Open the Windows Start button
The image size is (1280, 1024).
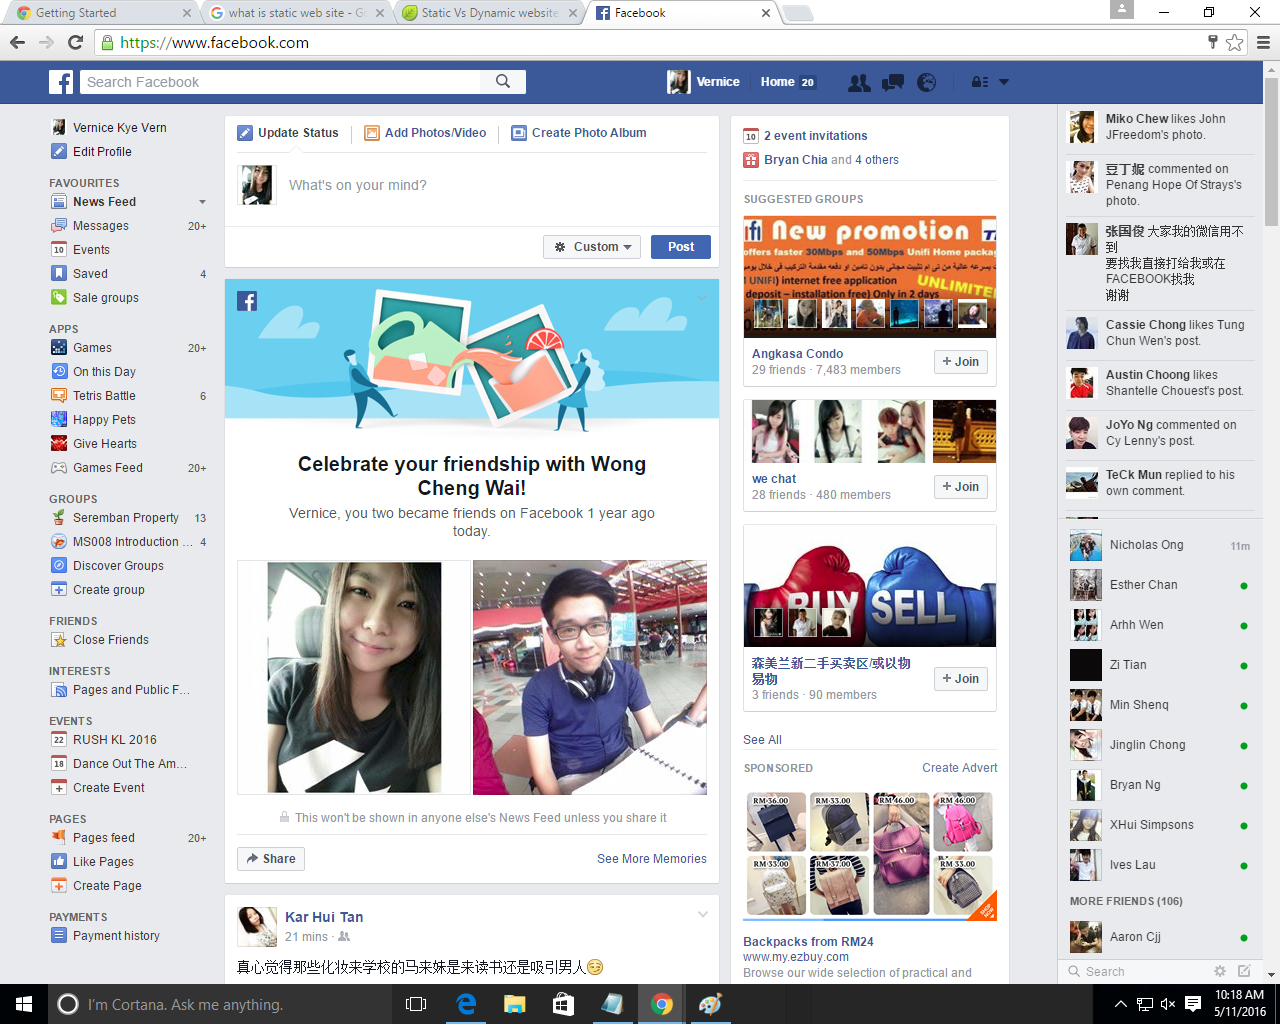click(24, 1004)
